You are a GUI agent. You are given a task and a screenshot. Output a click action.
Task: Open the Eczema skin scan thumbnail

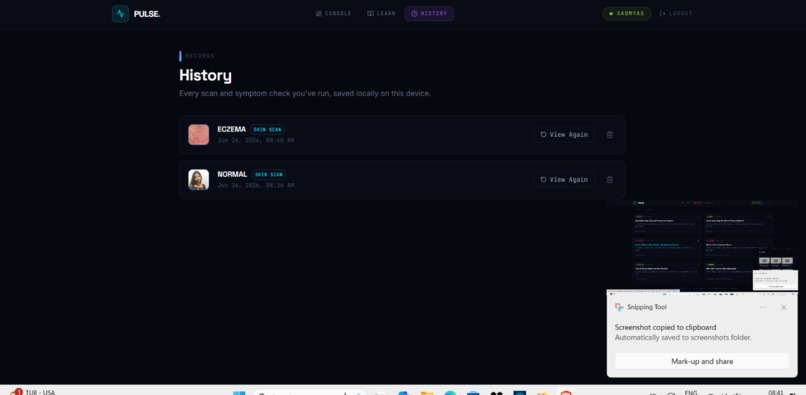pyautogui.click(x=198, y=135)
